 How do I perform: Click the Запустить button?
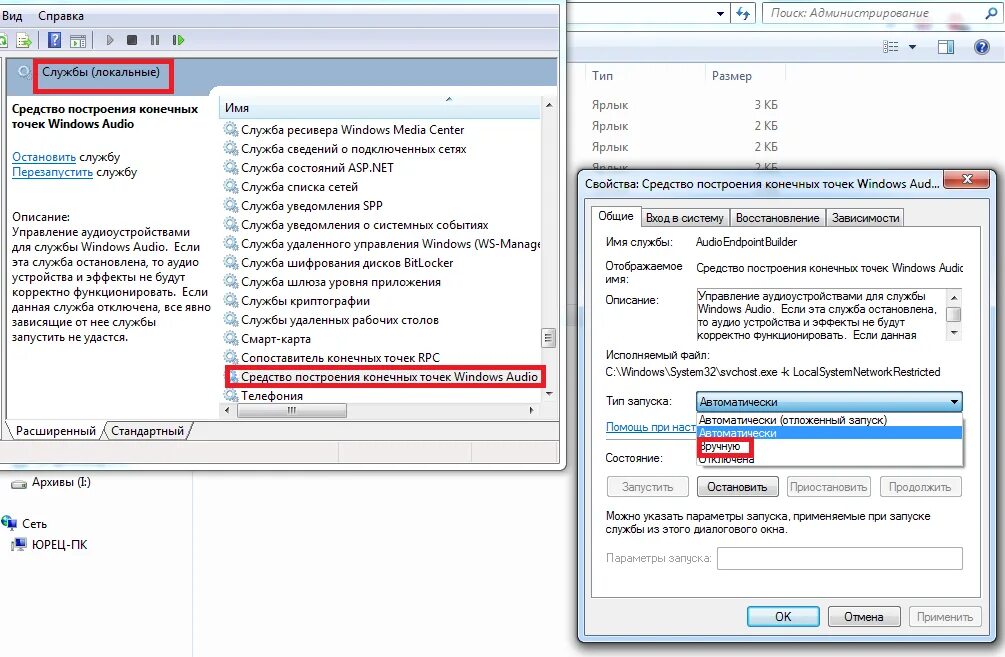point(647,487)
